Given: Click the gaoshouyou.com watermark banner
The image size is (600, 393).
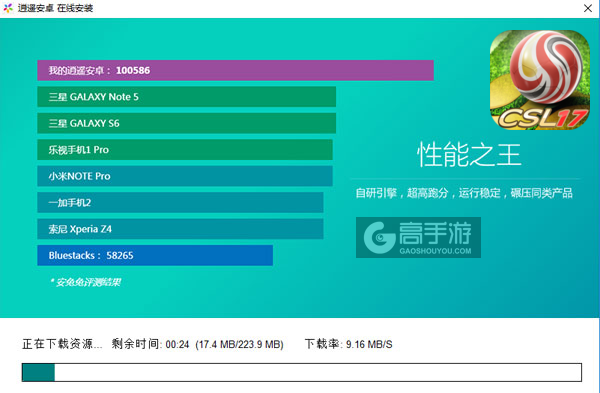Looking at the screenshot, I should [418, 237].
